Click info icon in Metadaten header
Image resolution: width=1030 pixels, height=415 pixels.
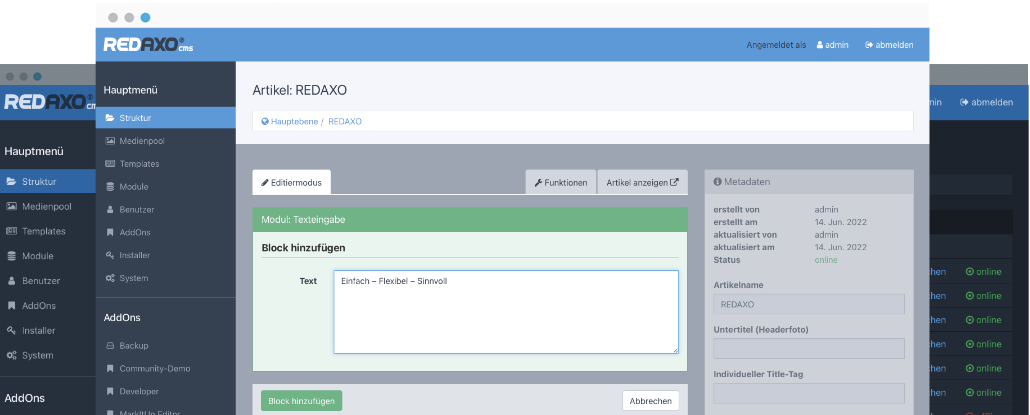717,182
